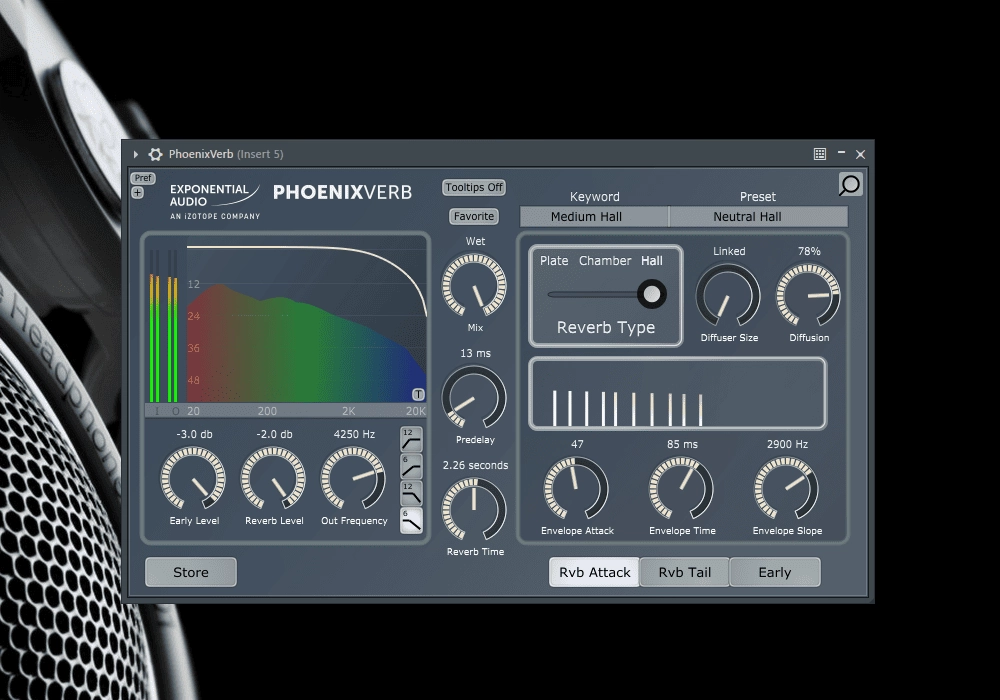The image size is (1000, 700).
Task: Click the 2900 Hz envelope slope value
Action: pyautogui.click(x=787, y=444)
